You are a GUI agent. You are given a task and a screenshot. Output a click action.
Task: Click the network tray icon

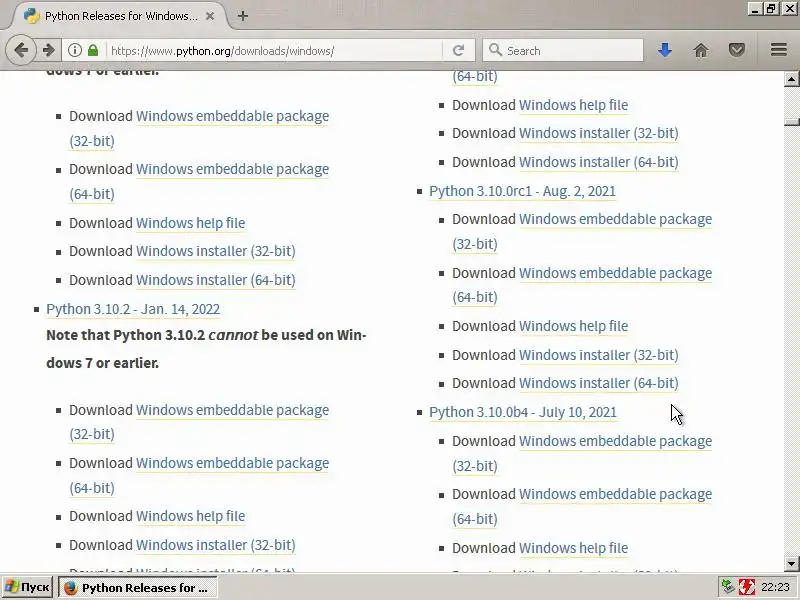(728, 587)
